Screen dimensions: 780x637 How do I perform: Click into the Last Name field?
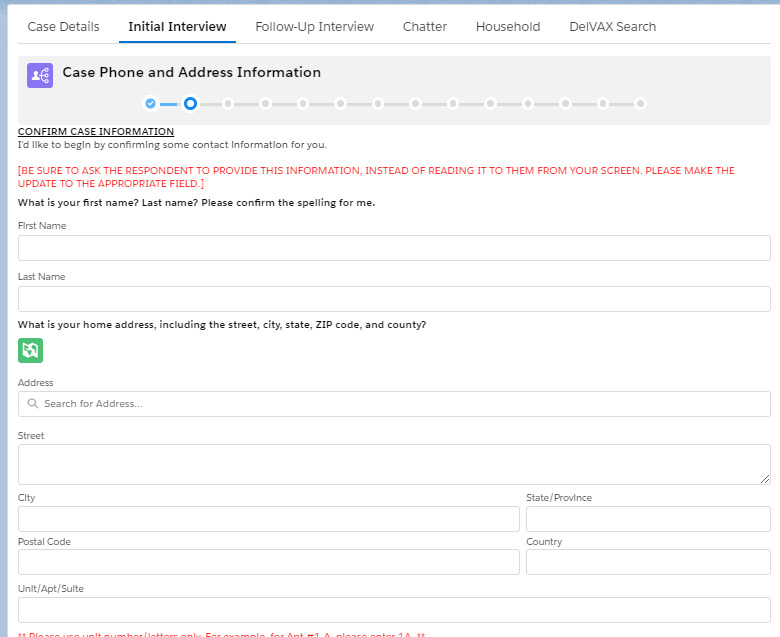pyautogui.click(x=394, y=299)
